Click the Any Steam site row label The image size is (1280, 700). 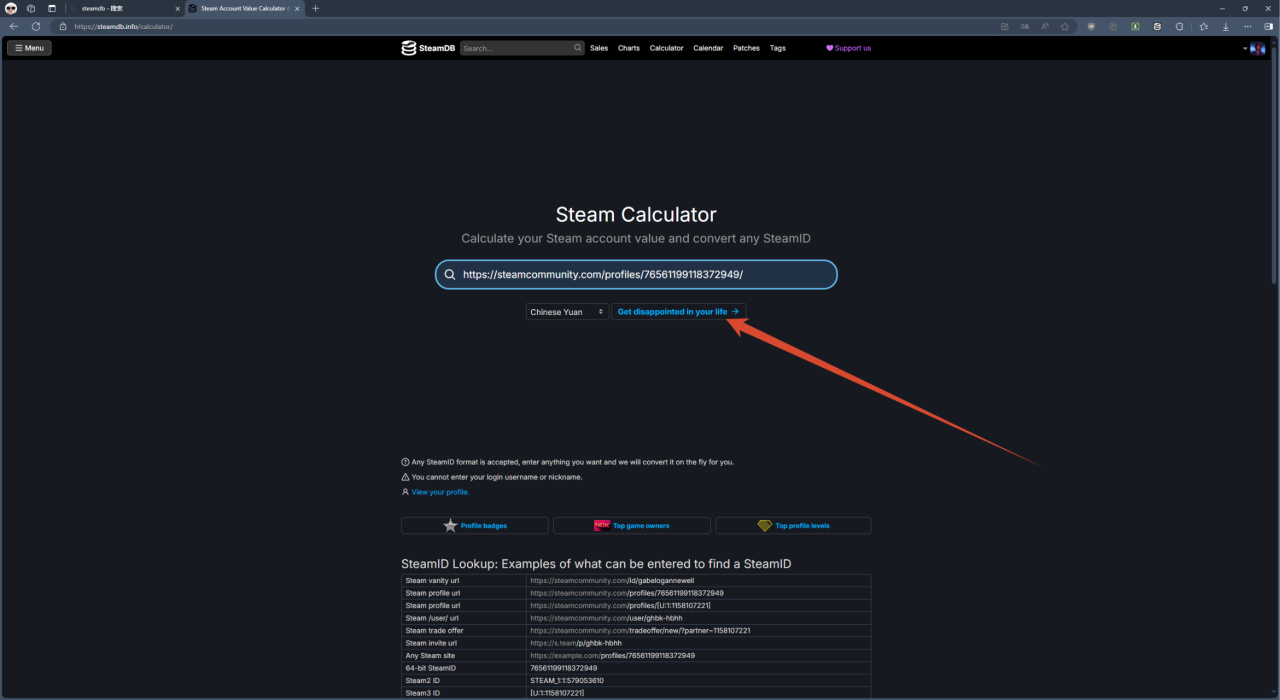point(430,656)
